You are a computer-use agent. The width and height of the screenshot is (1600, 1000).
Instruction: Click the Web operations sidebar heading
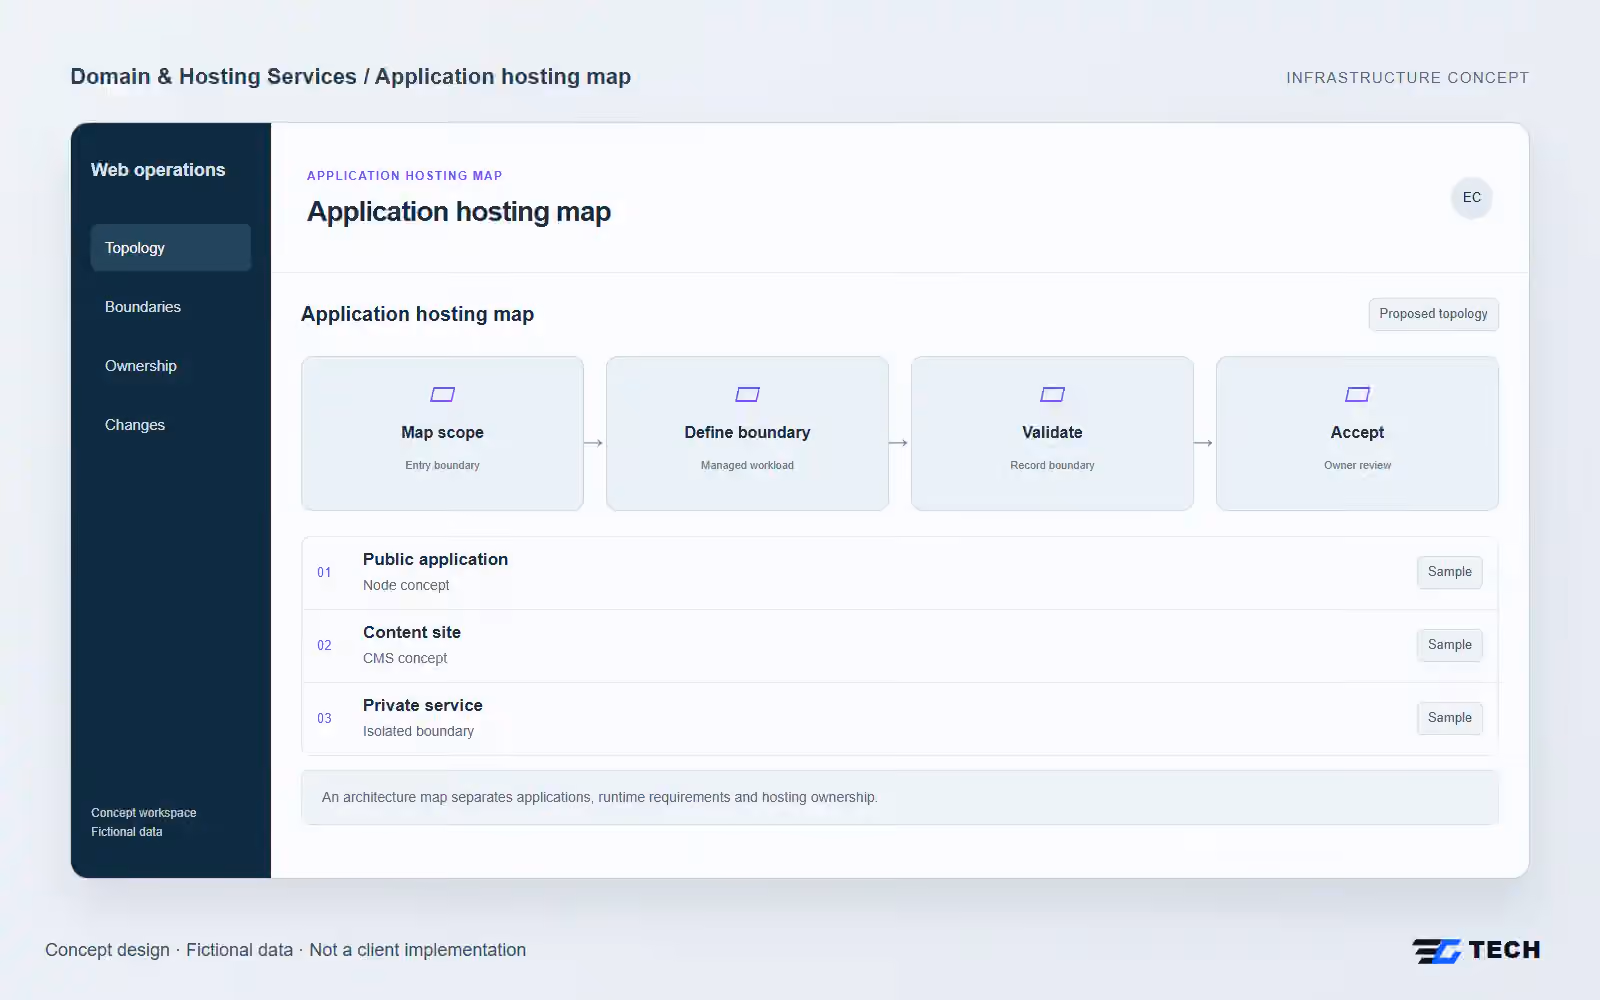point(158,170)
